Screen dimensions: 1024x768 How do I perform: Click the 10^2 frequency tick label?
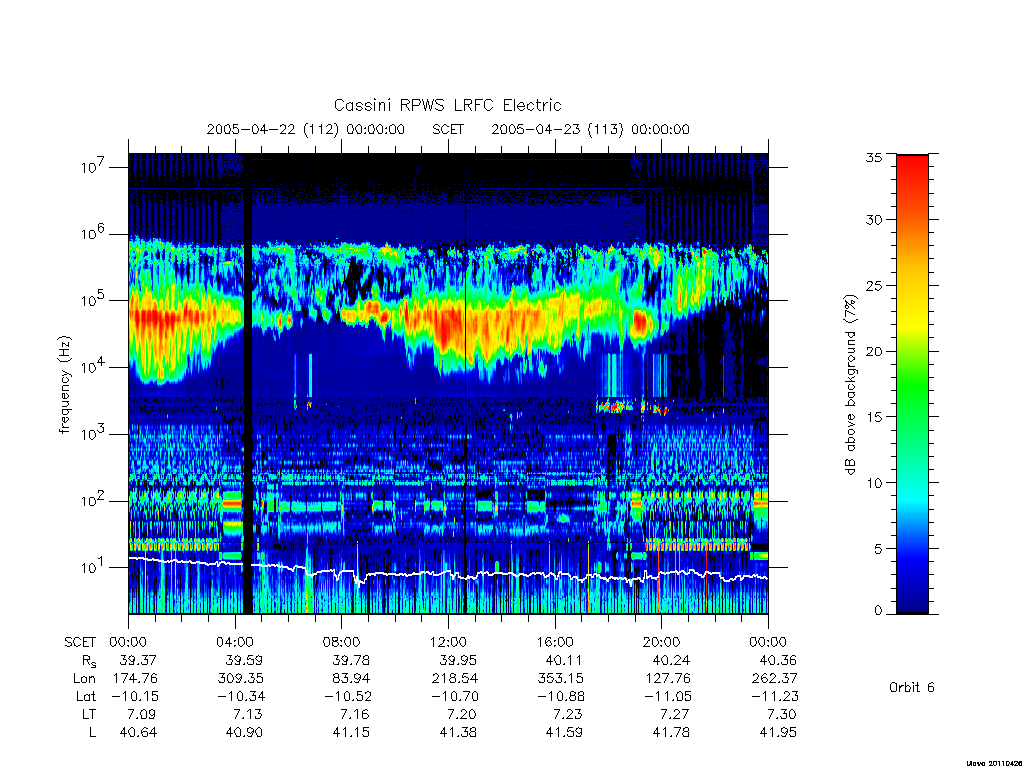click(92, 501)
